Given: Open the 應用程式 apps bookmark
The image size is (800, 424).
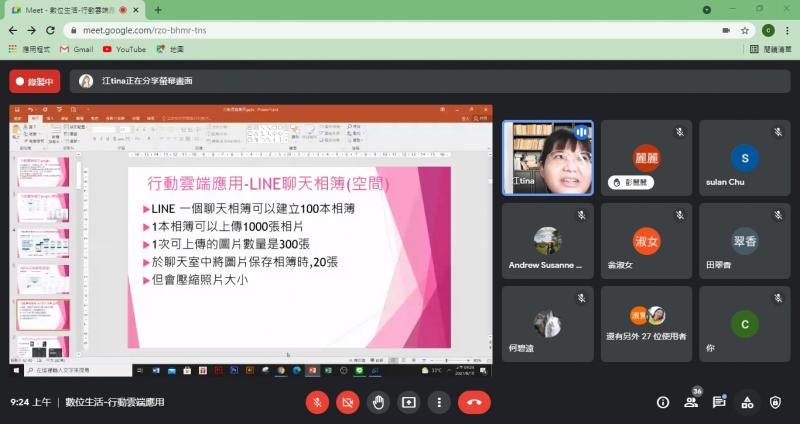Looking at the screenshot, I should pyautogui.click(x=30, y=49).
